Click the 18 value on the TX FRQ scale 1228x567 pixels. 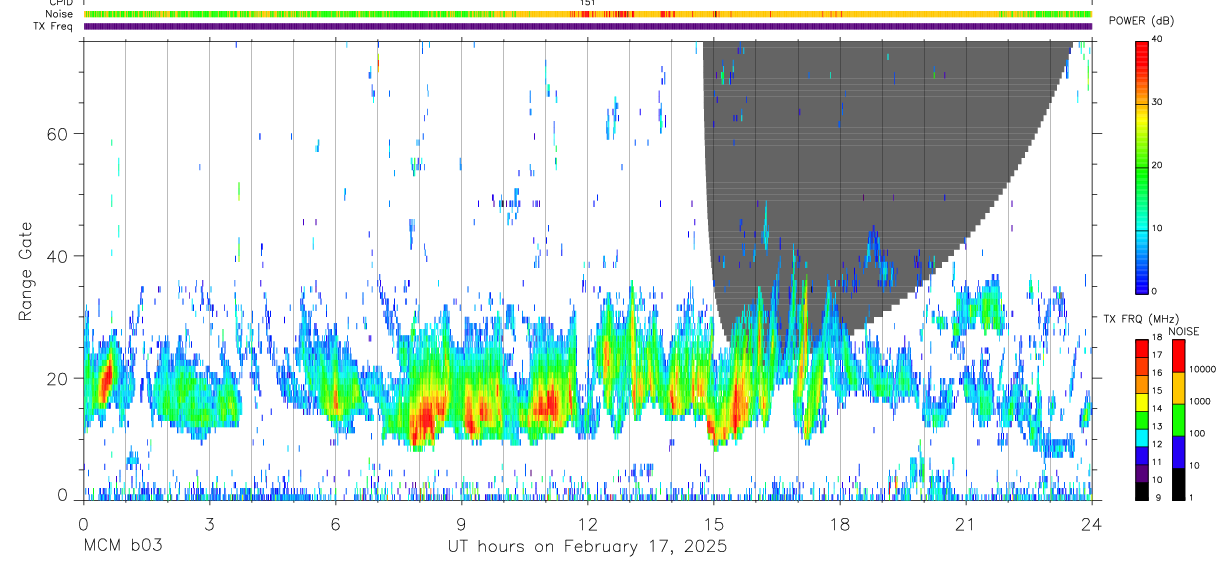[1157, 337]
